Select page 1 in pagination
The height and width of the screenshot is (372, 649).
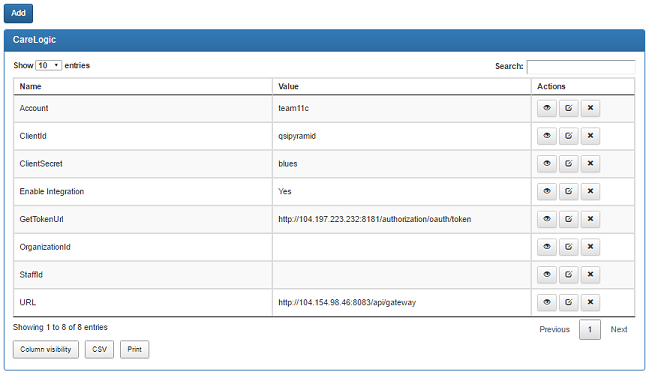coord(590,329)
